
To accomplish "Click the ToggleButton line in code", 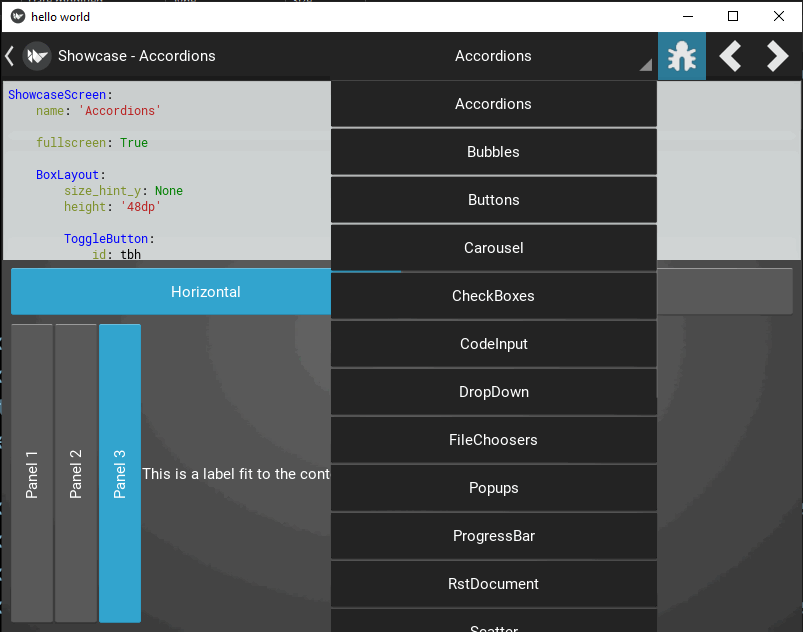I will coord(109,239).
